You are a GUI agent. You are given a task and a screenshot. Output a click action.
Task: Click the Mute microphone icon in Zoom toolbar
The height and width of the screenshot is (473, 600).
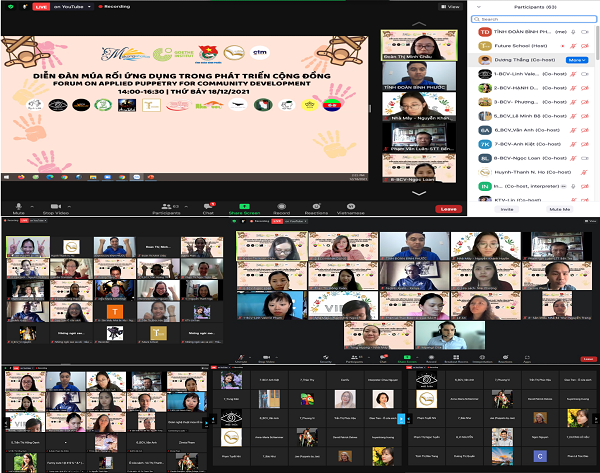(19, 207)
